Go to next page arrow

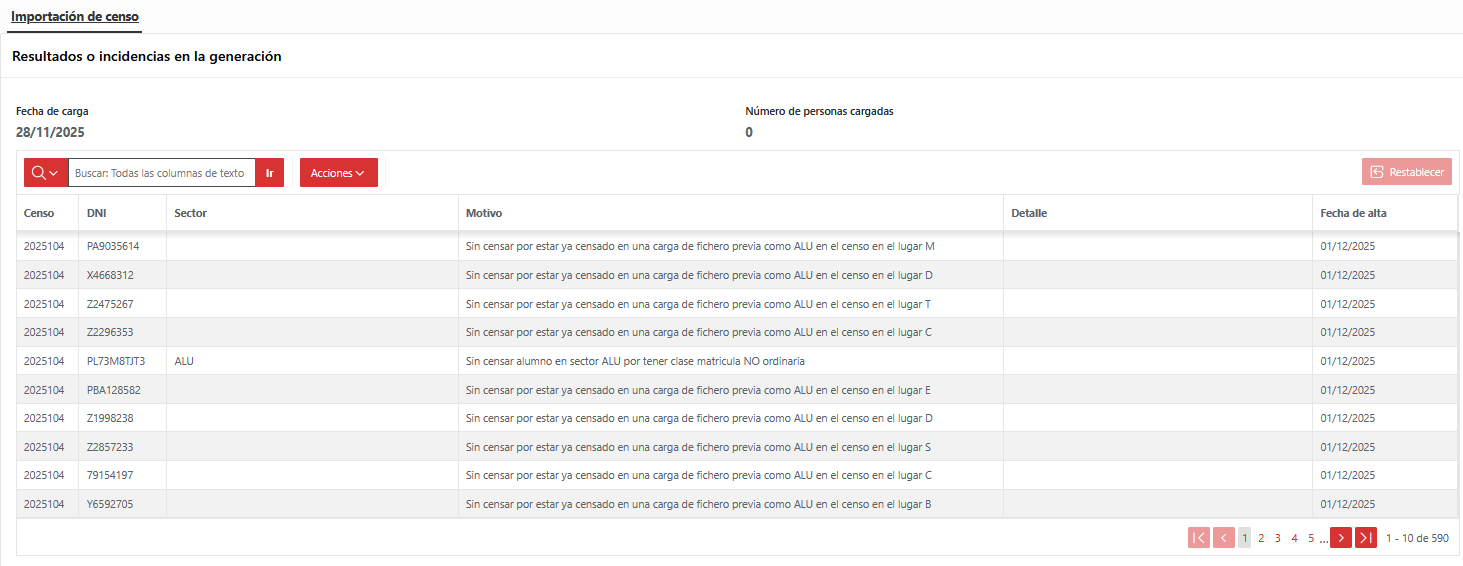click(x=1341, y=538)
